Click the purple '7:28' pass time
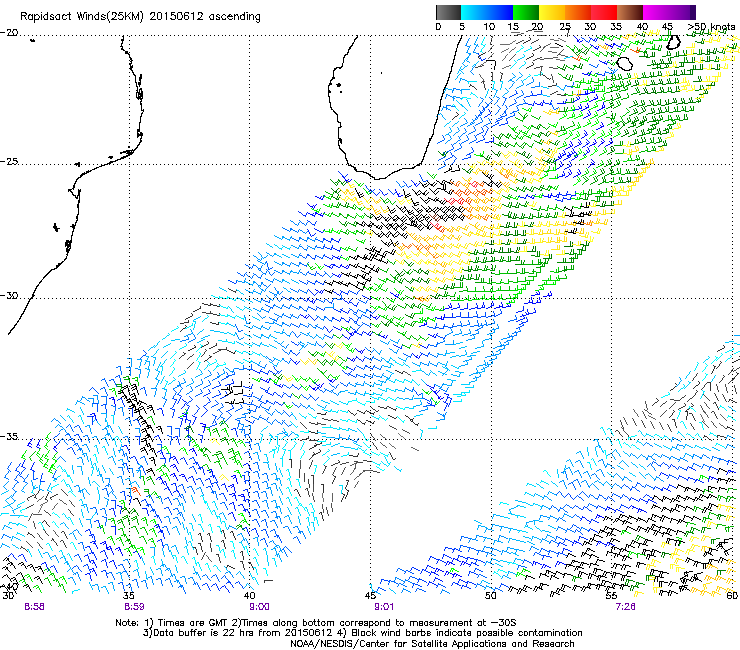The width and height of the screenshot is (740, 650). 626,607
